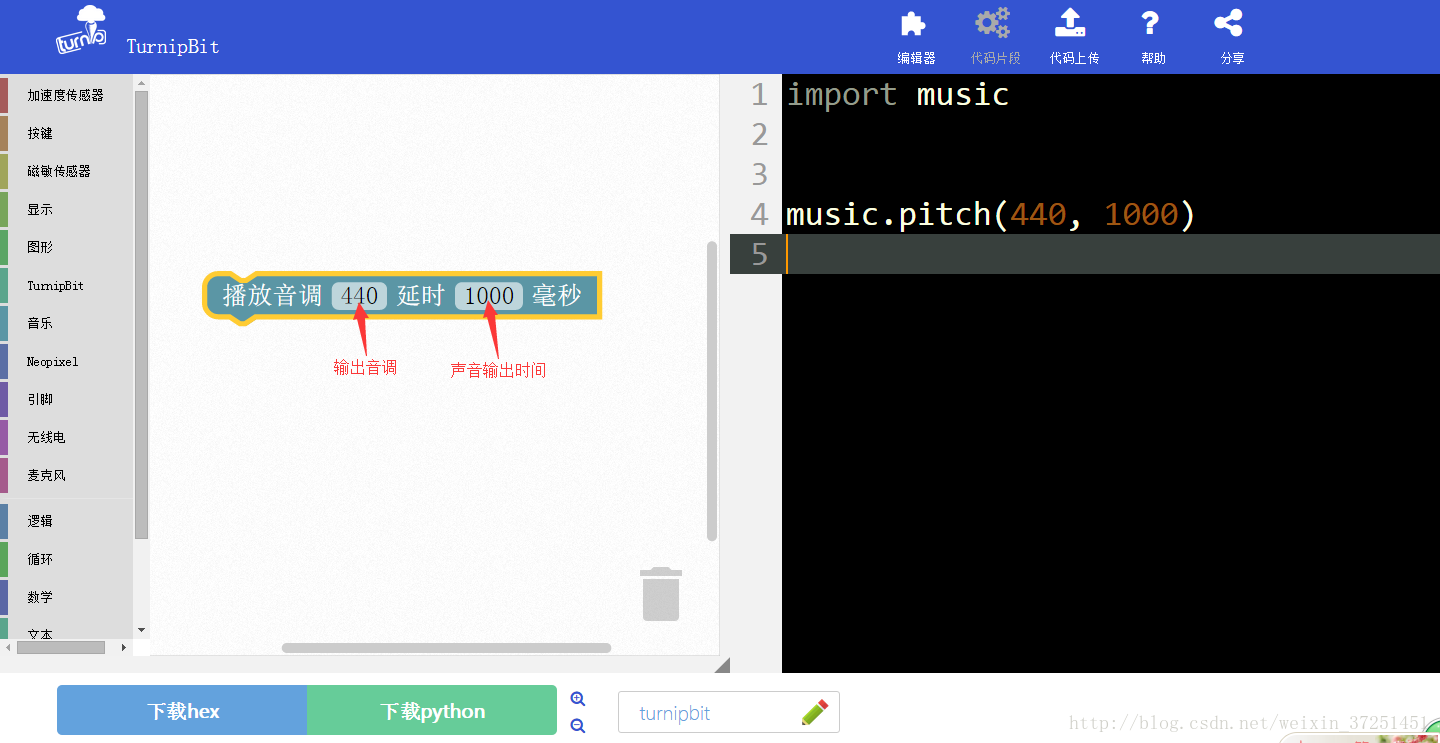The image size is (1440, 743).
Task: Open the 引脚 block category
Action: click(x=66, y=399)
